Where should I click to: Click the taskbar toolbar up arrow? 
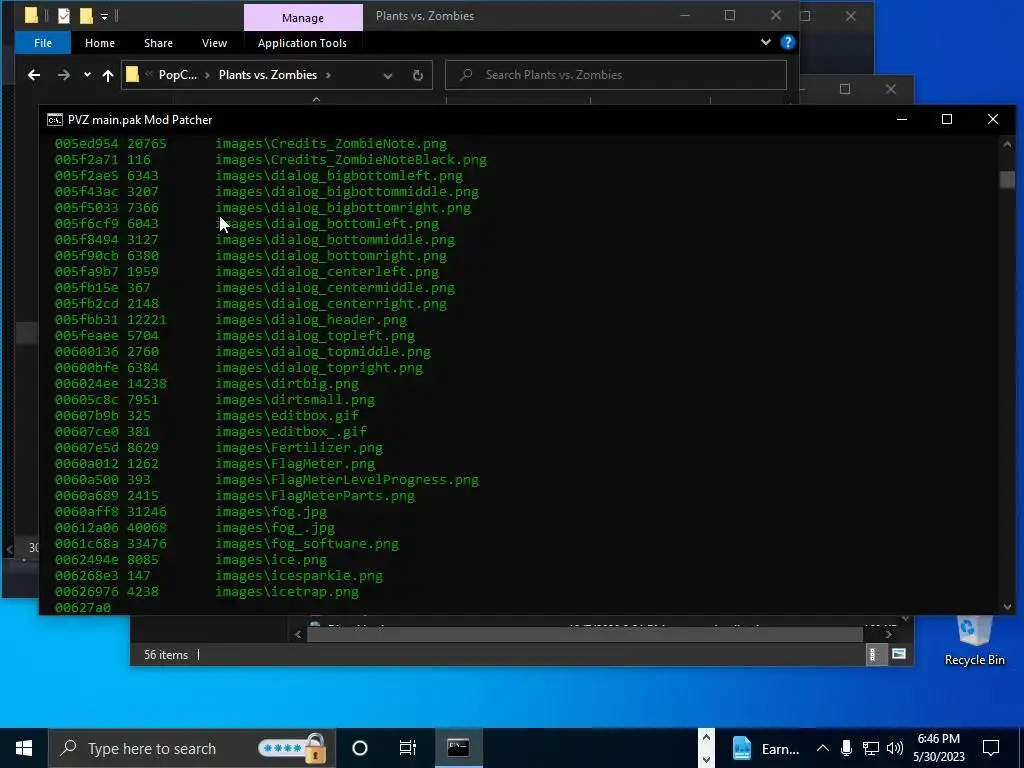(x=706, y=737)
